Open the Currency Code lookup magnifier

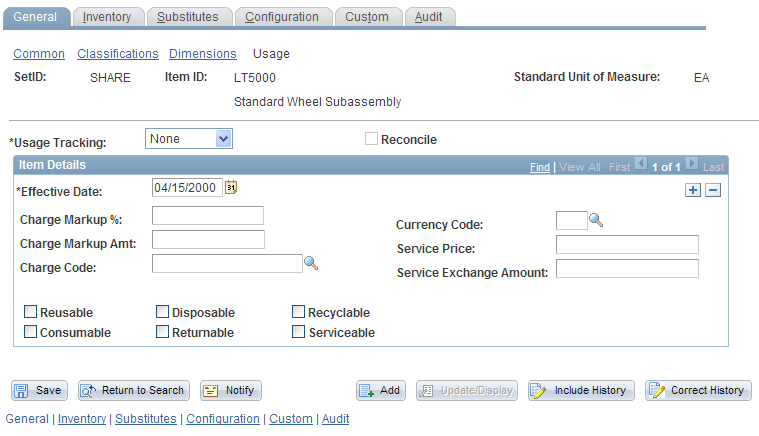[x=596, y=220]
